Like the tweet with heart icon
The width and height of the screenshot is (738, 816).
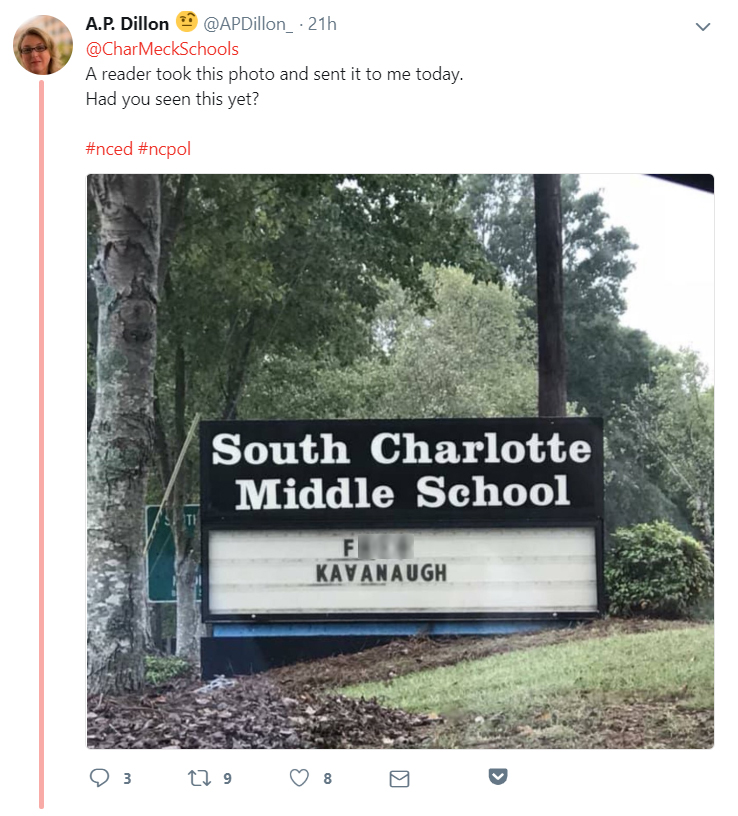pyautogui.click(x=299, y=778)
